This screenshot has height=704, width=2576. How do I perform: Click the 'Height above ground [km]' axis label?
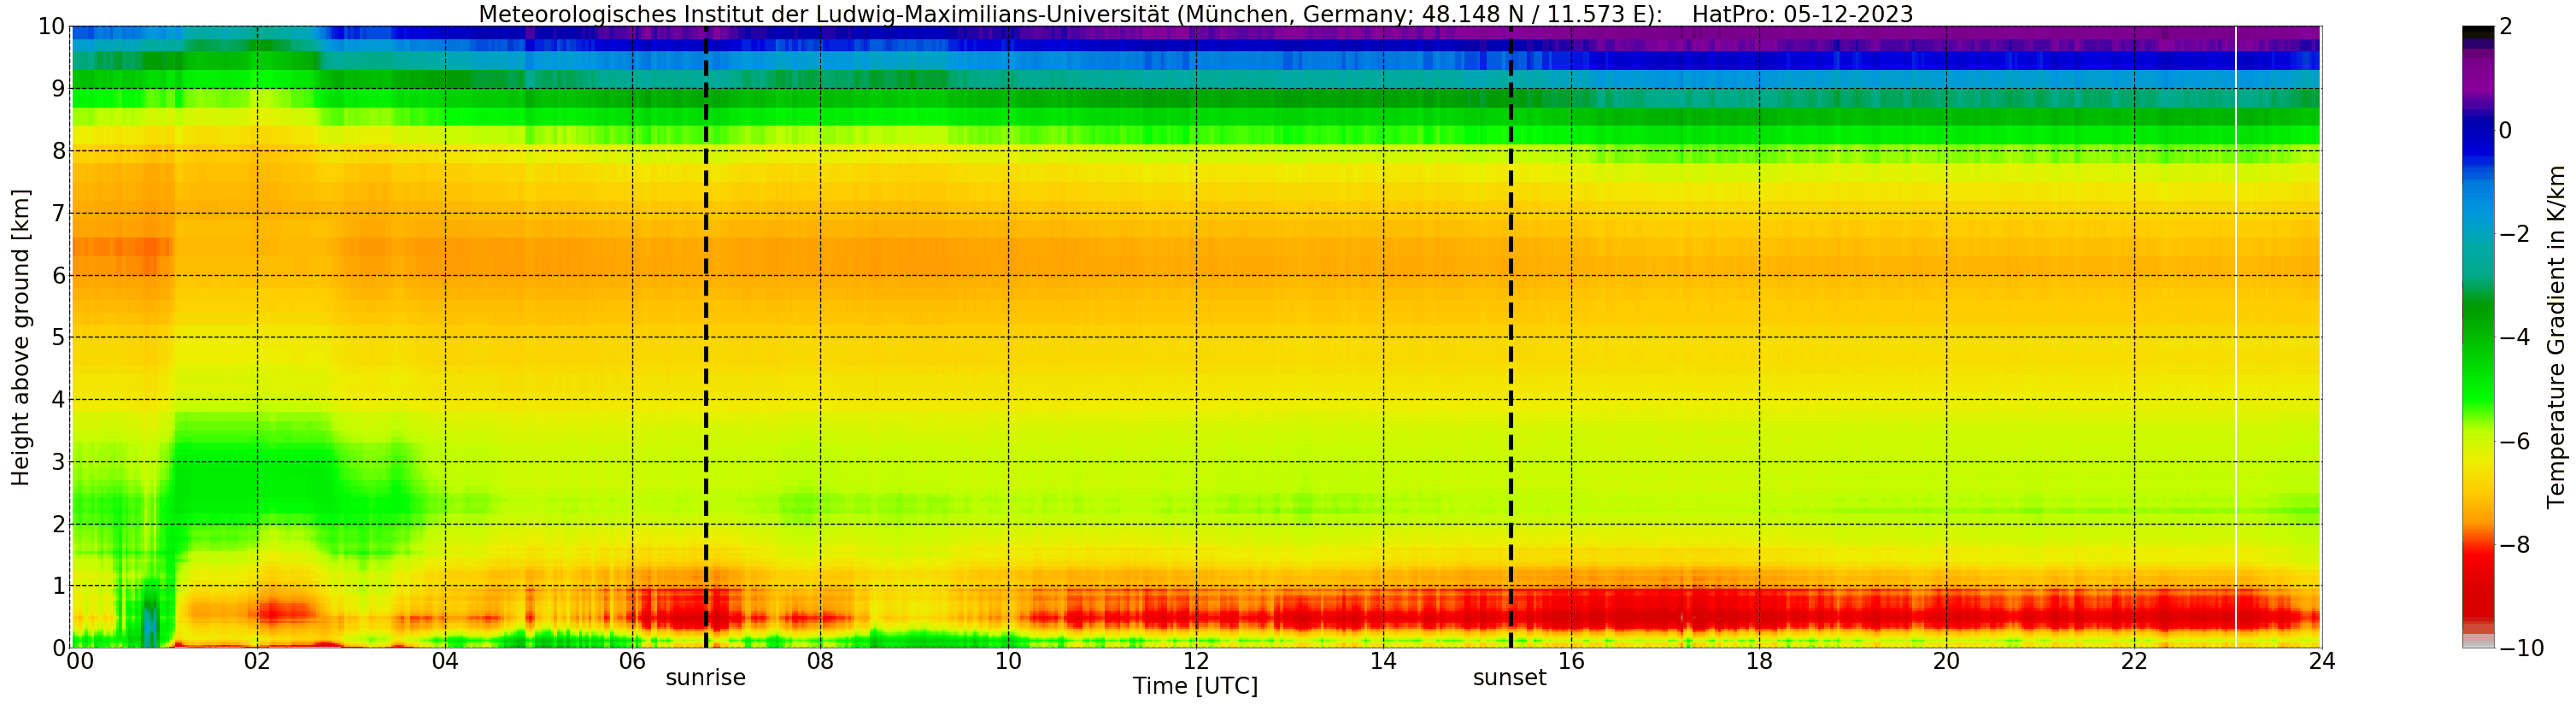coord(20,337)
